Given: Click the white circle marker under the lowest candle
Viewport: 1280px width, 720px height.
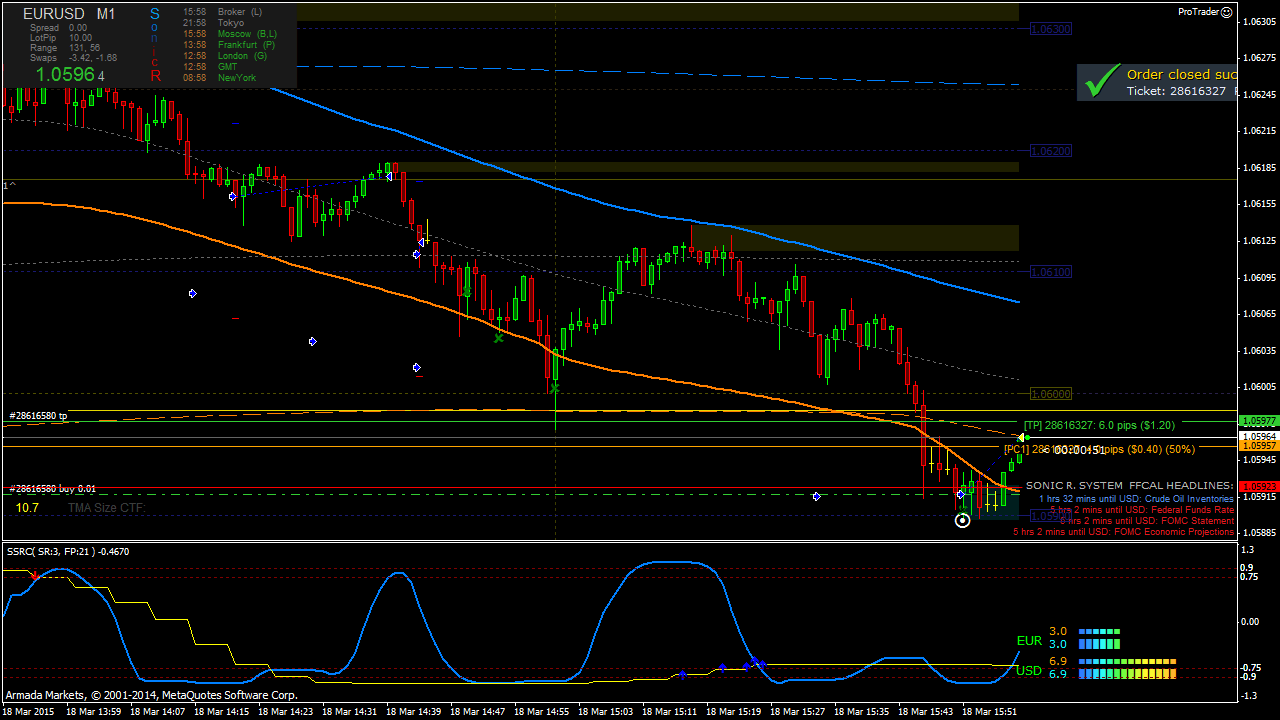Looking at the screenshot, I should [x=962, y=520].
